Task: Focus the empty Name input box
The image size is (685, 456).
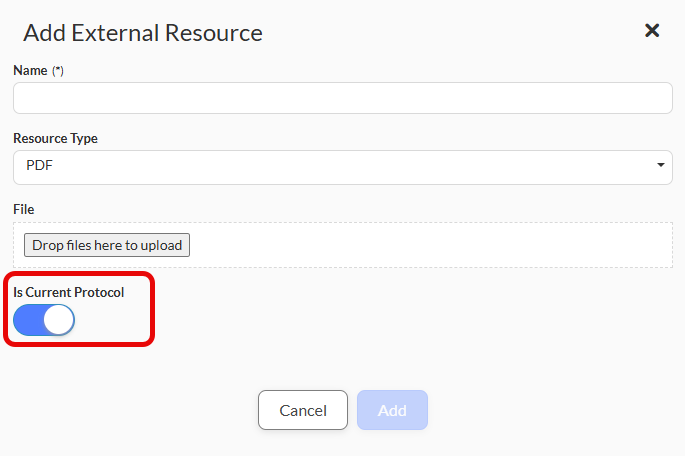Action: 342,98
